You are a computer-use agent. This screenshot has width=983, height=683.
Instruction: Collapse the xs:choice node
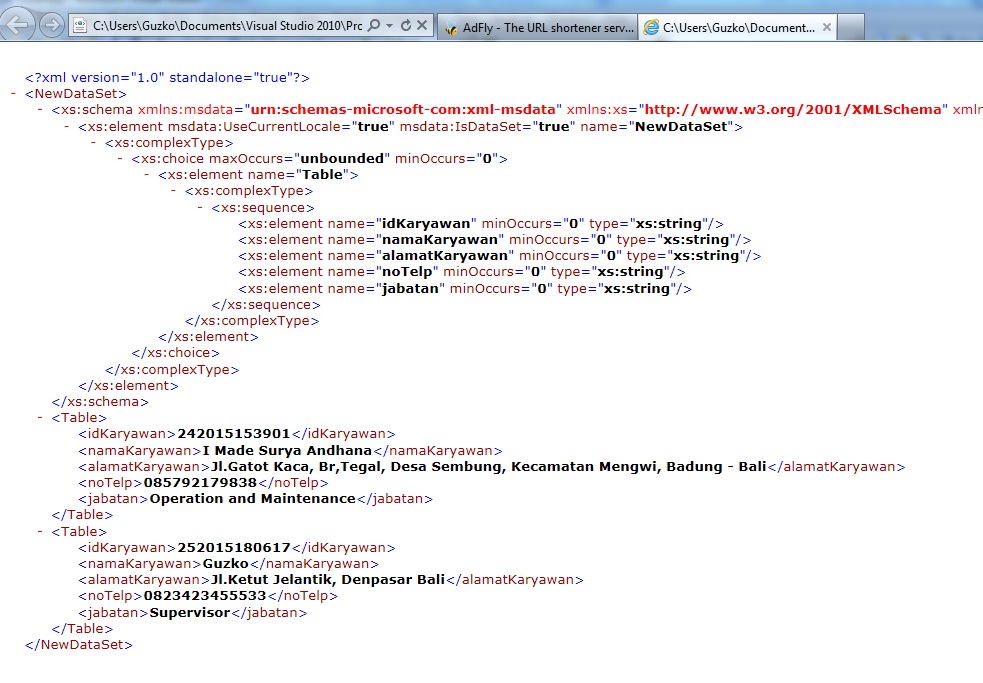pos(120,158)
